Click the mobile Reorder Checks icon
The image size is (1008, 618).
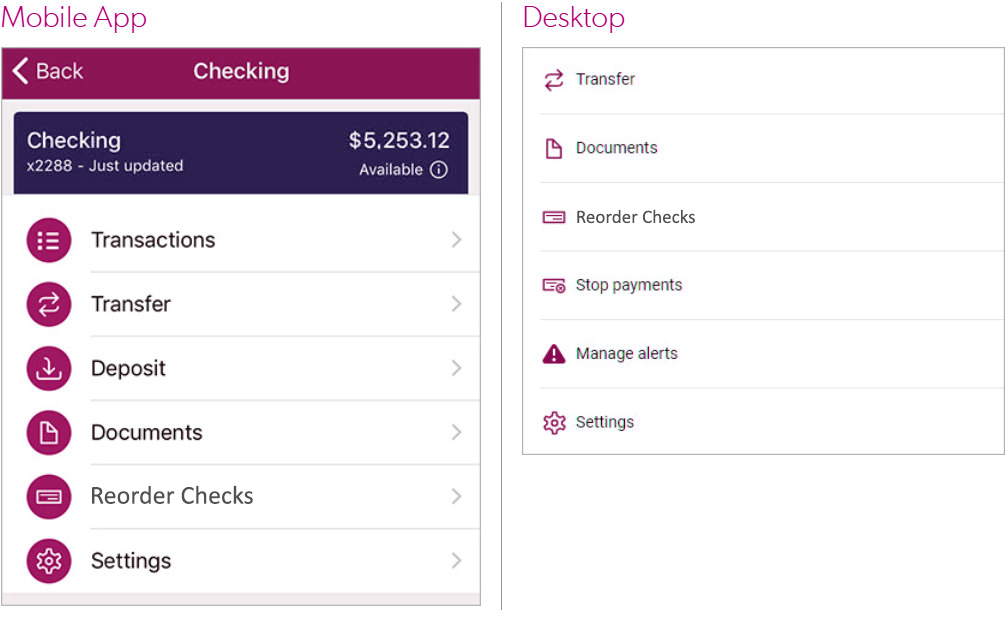[x=49, y=496]
